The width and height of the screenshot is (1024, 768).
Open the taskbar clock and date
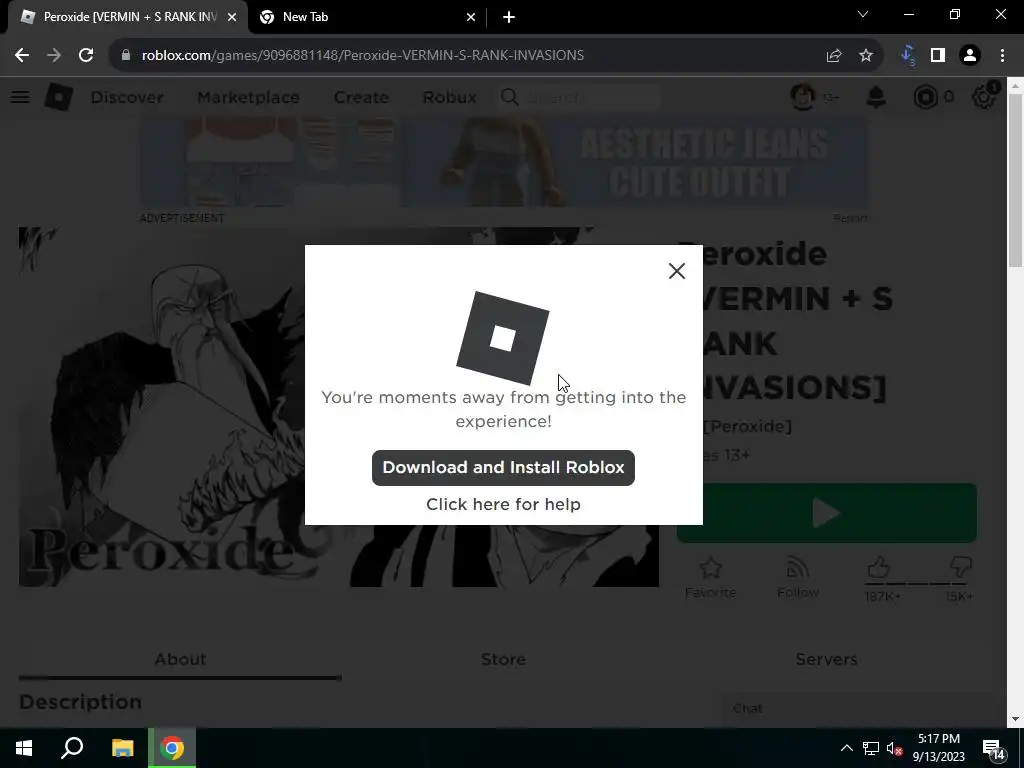click(938, 748)
